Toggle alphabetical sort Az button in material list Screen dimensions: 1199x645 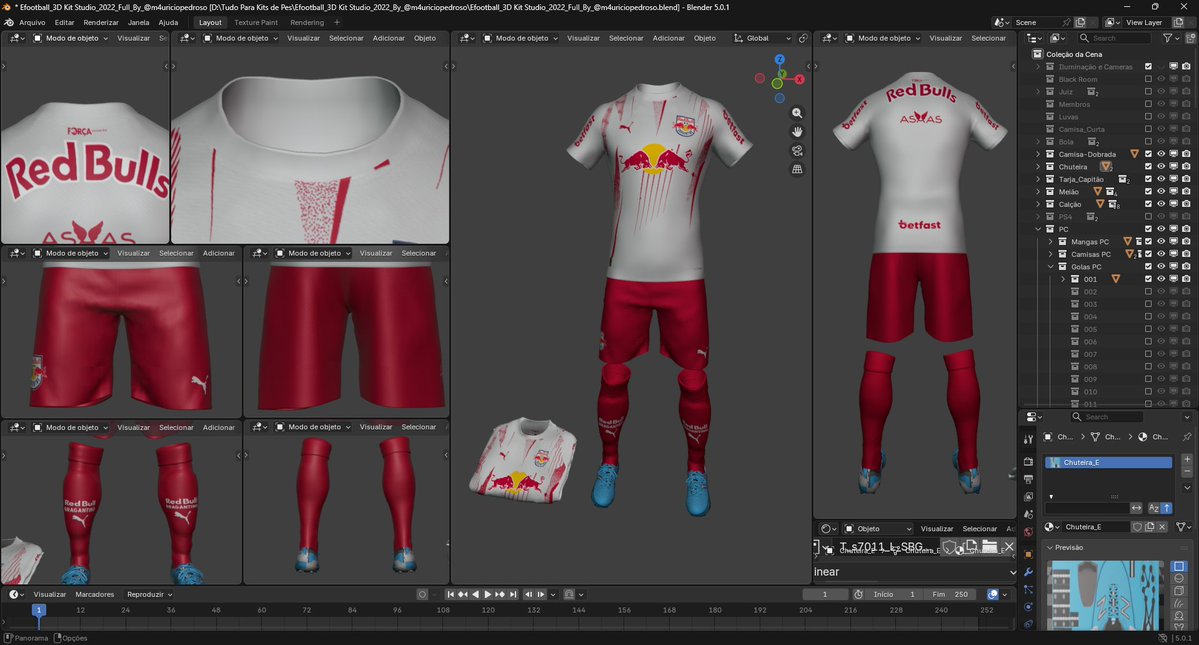tap(1154, 508)
